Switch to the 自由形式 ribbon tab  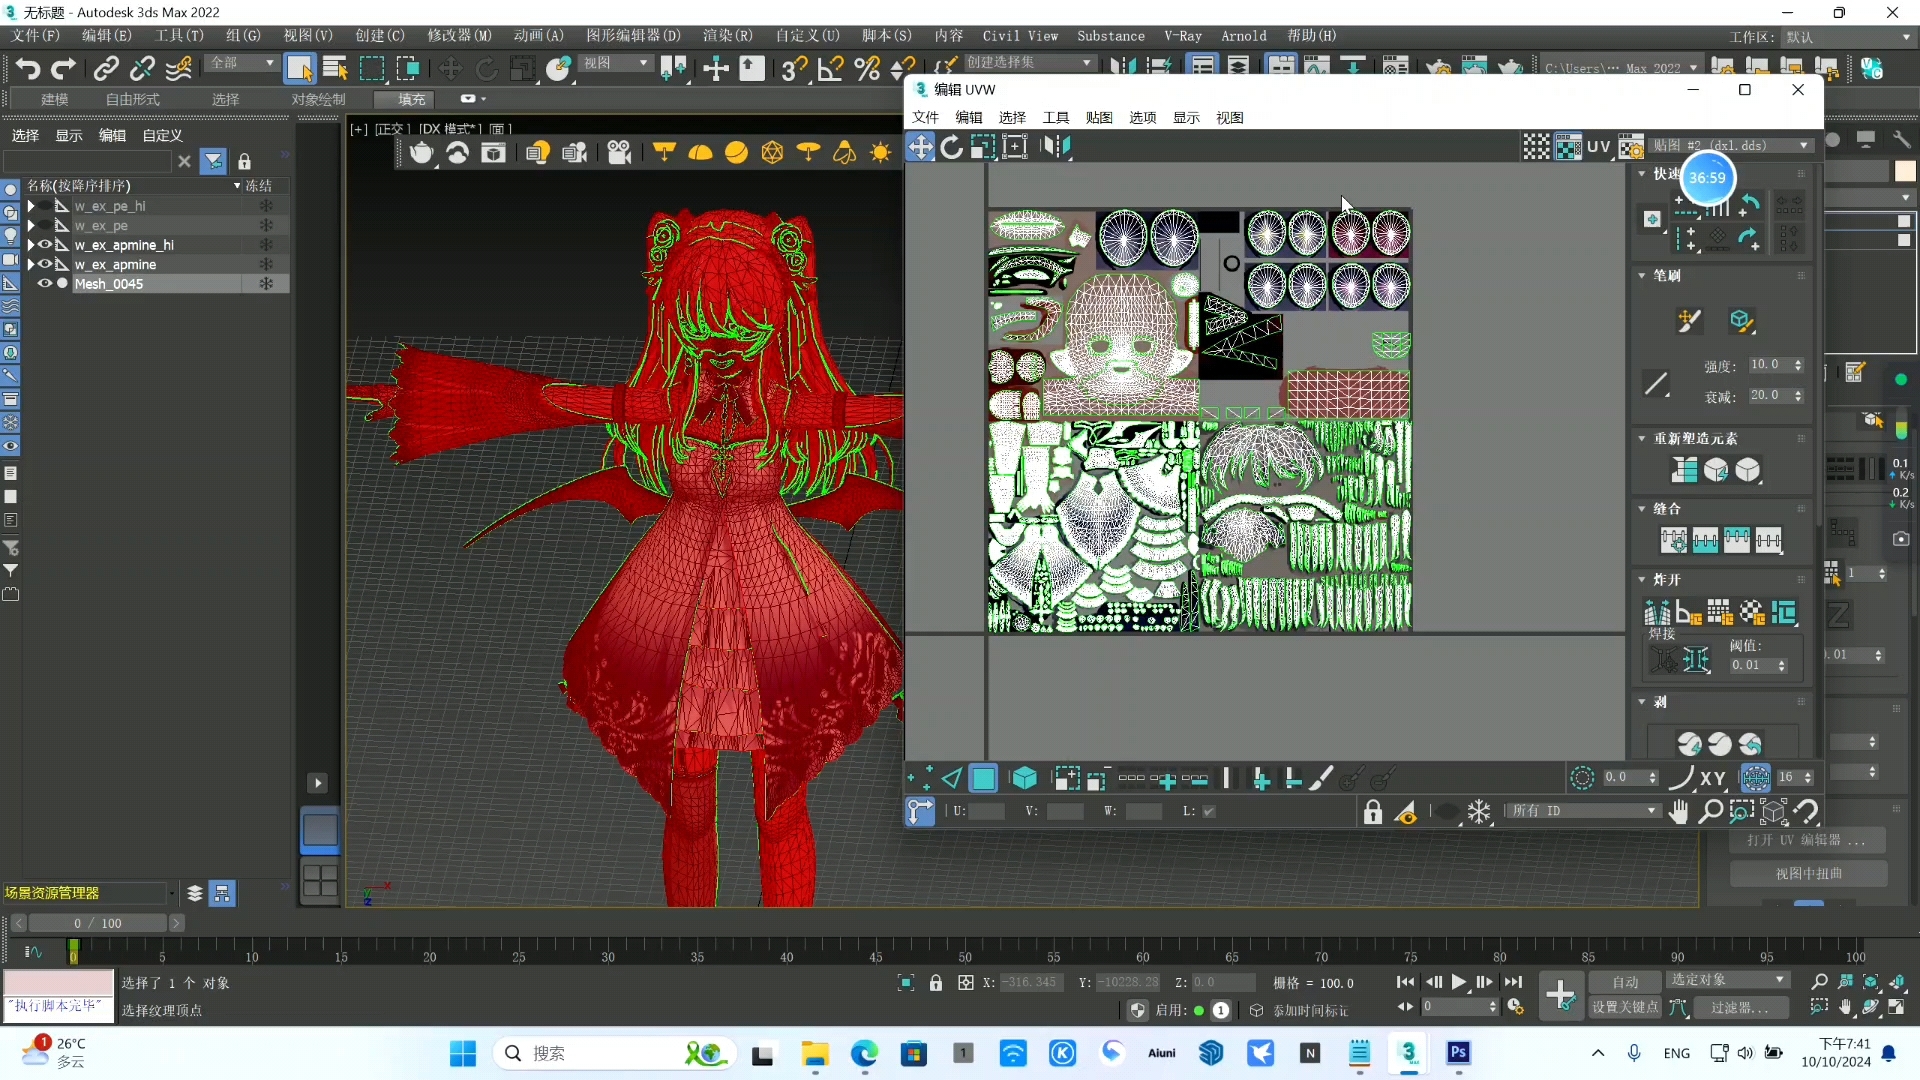pos(133,100)
